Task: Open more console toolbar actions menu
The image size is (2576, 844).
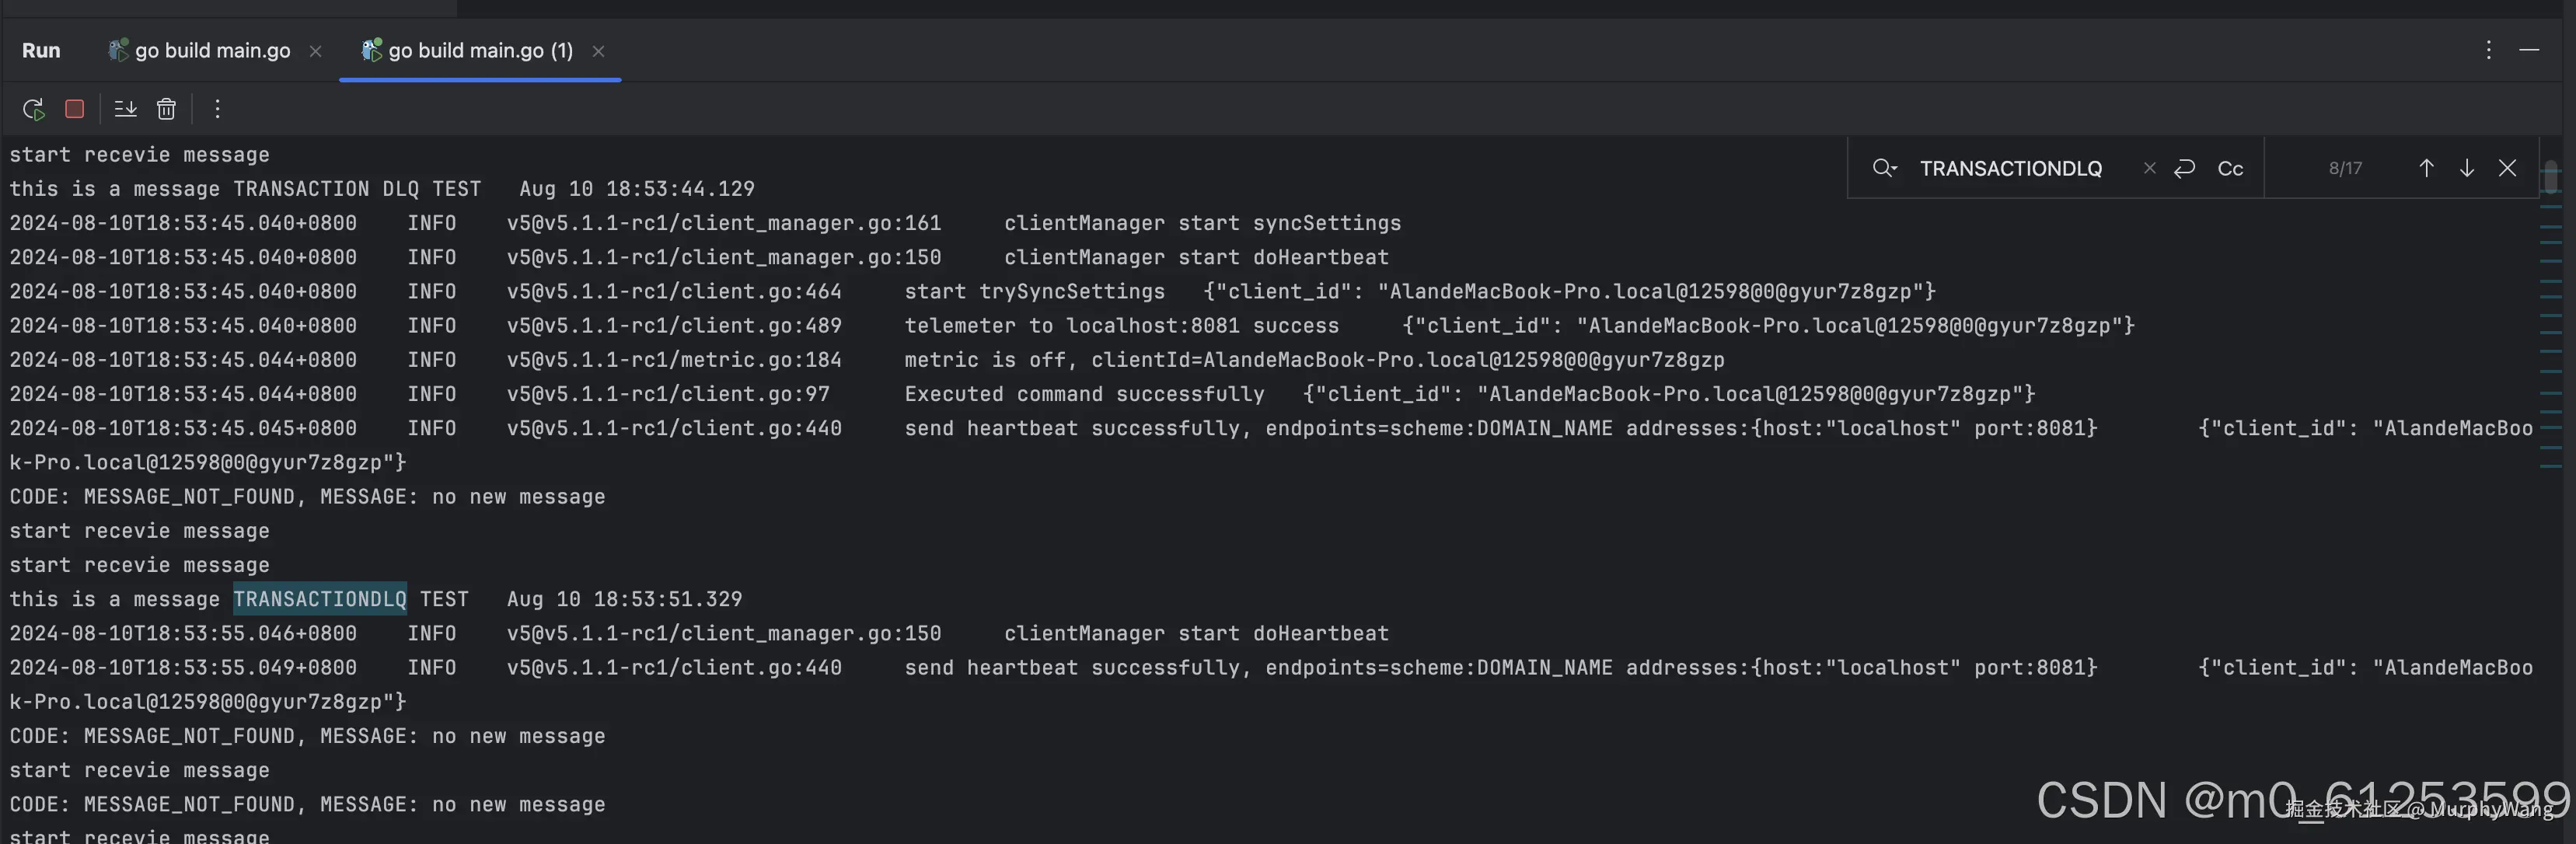Action: pos(217,109)
